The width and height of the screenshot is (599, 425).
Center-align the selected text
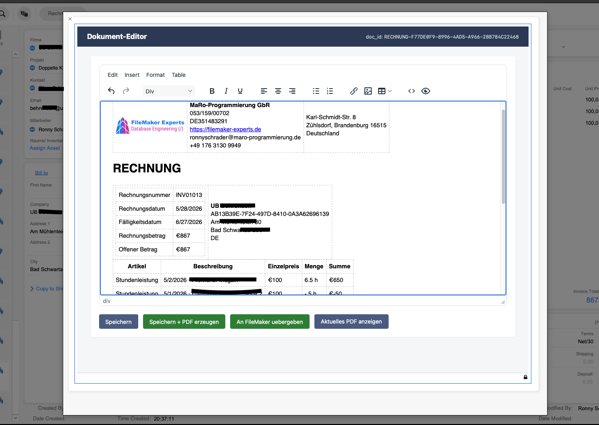278,91
